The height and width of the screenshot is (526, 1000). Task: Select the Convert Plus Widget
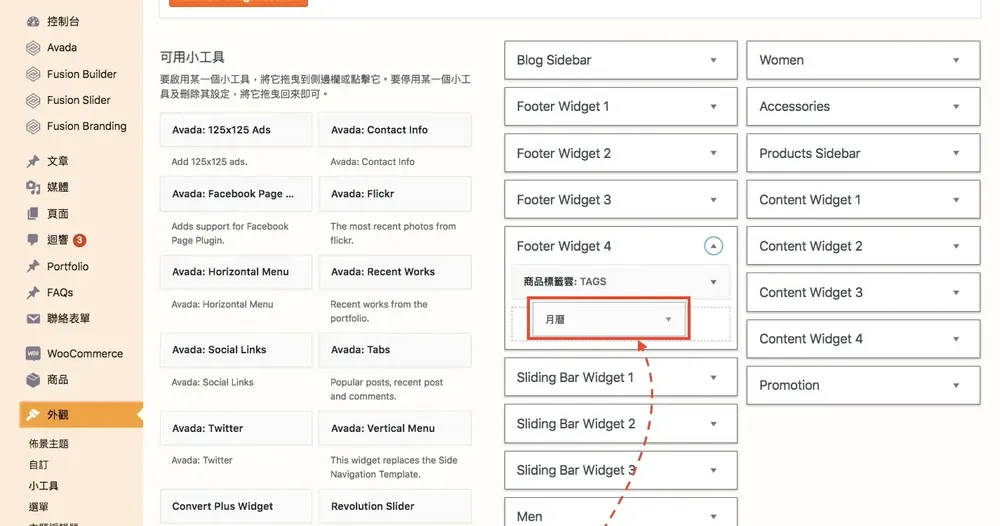[x=236, y=506]
